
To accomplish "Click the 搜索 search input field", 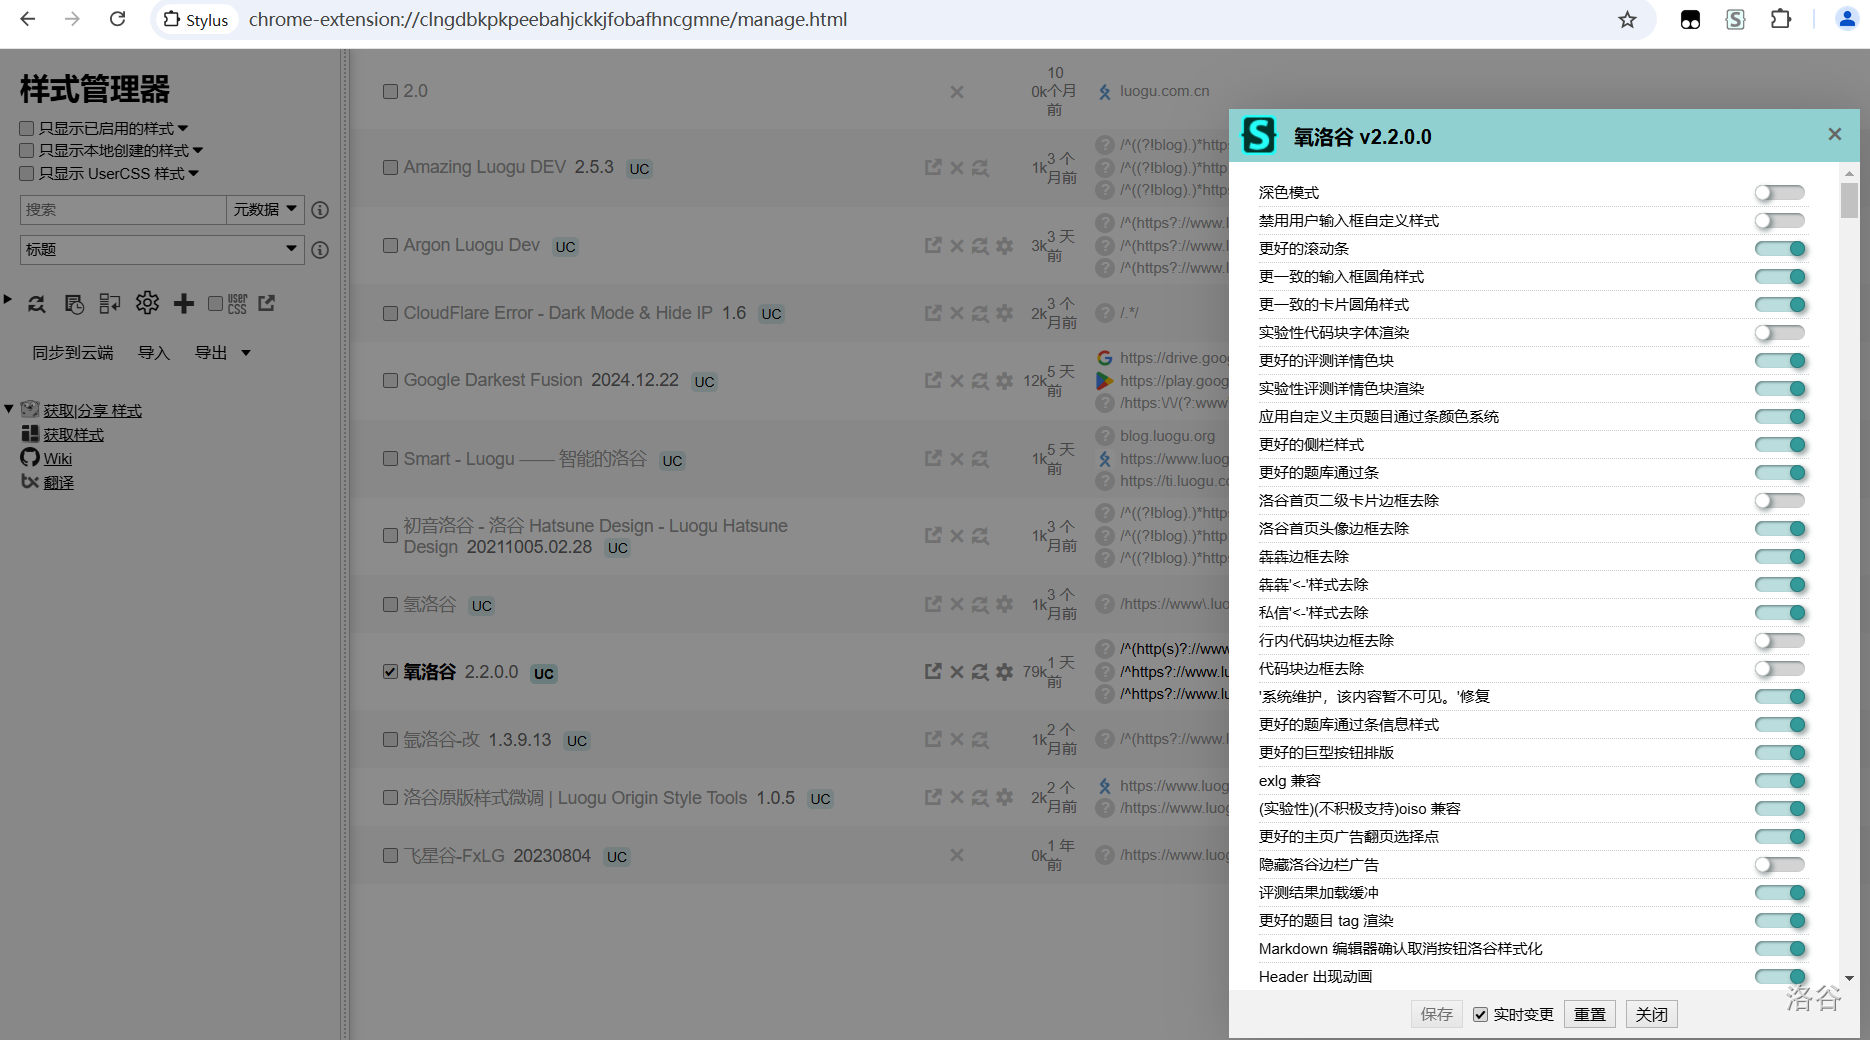I will [x=122, y=210].
